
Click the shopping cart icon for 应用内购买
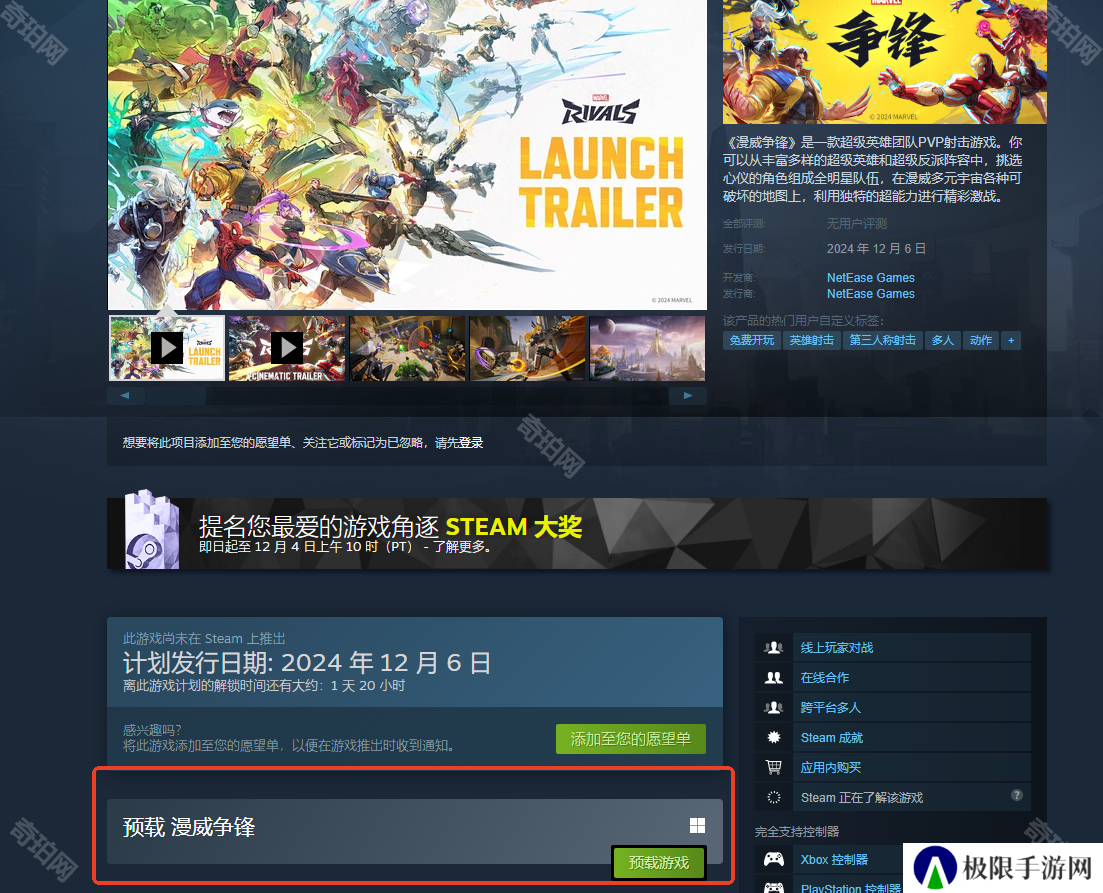tap(774, 768)
